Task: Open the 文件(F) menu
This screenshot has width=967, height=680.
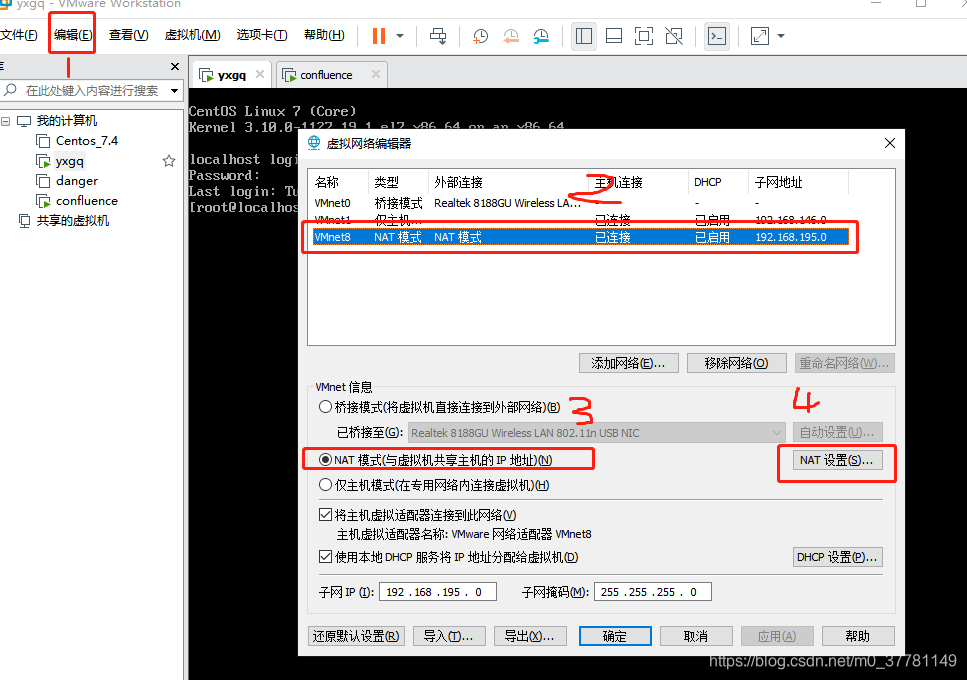Action: 19,35
